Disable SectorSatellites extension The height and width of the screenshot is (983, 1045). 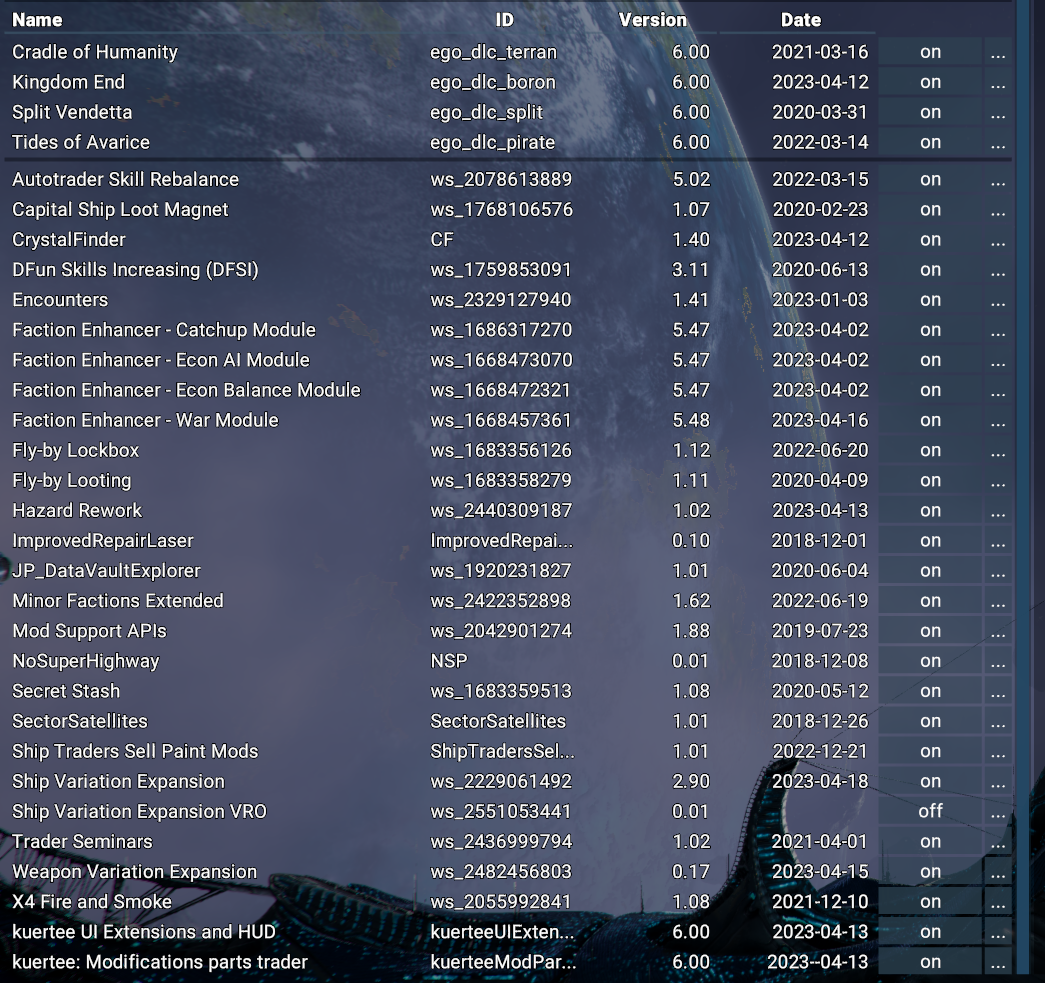click(930, 721)
